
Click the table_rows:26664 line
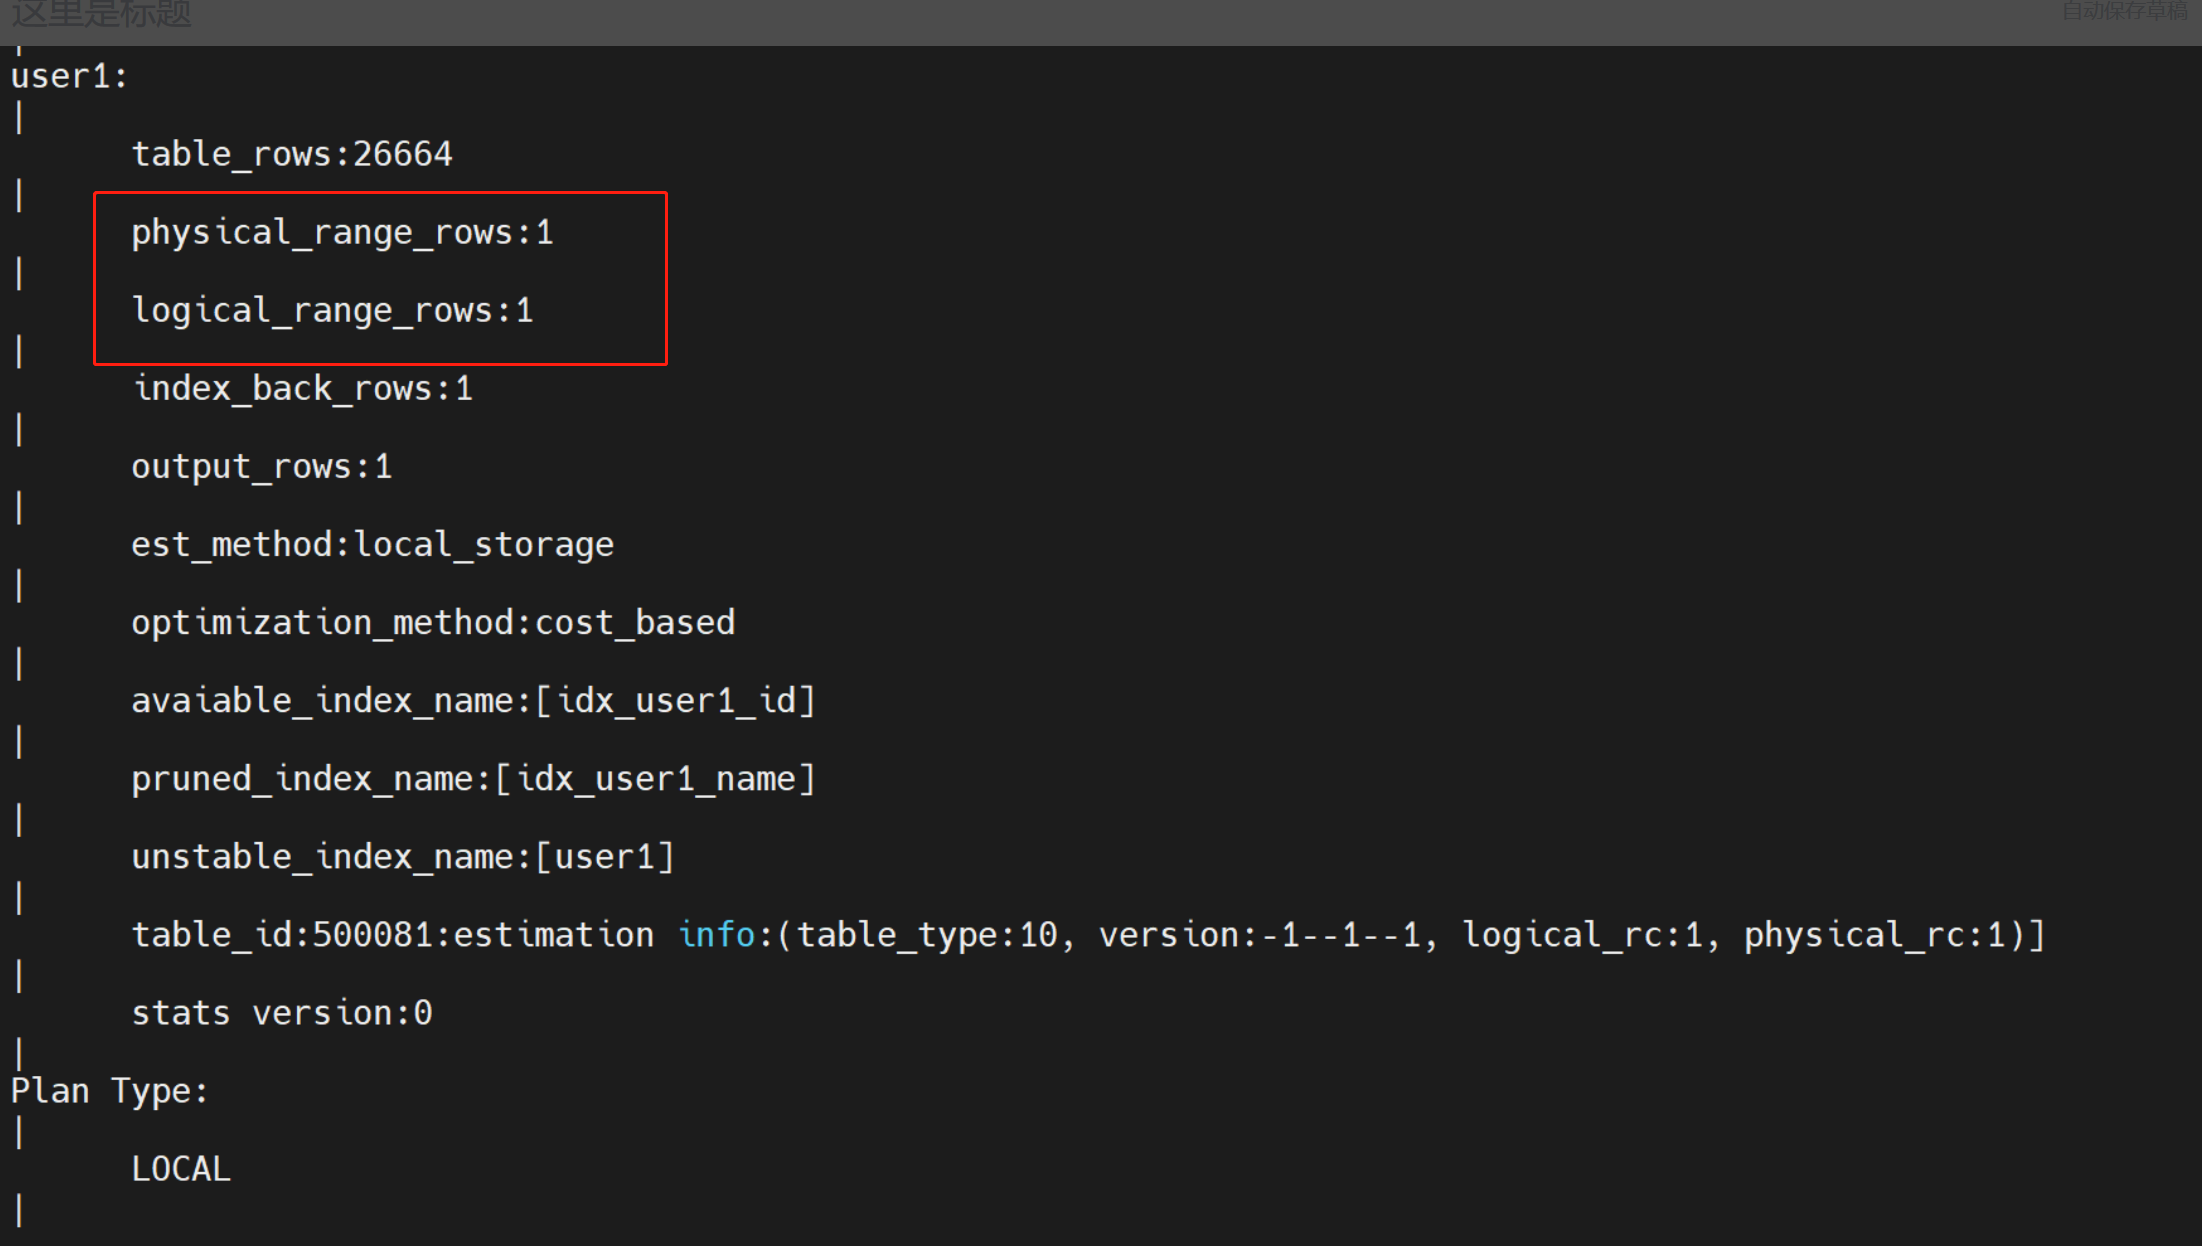[292, 154]
